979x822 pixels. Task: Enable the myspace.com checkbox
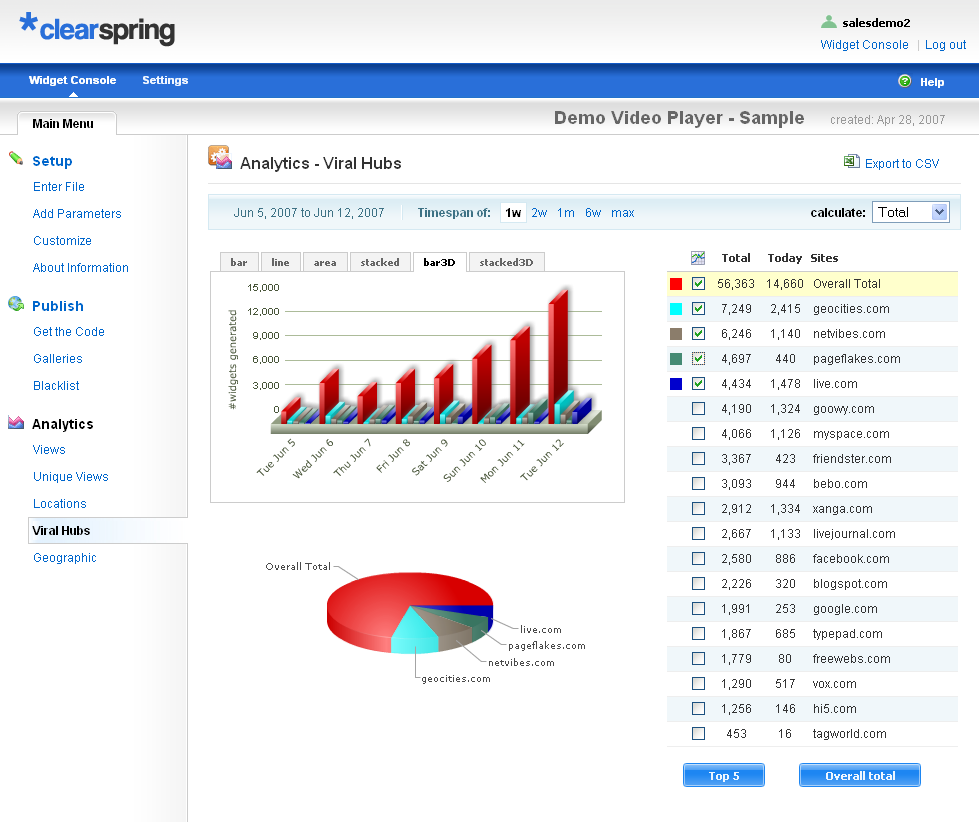click(x=698, y=434)
